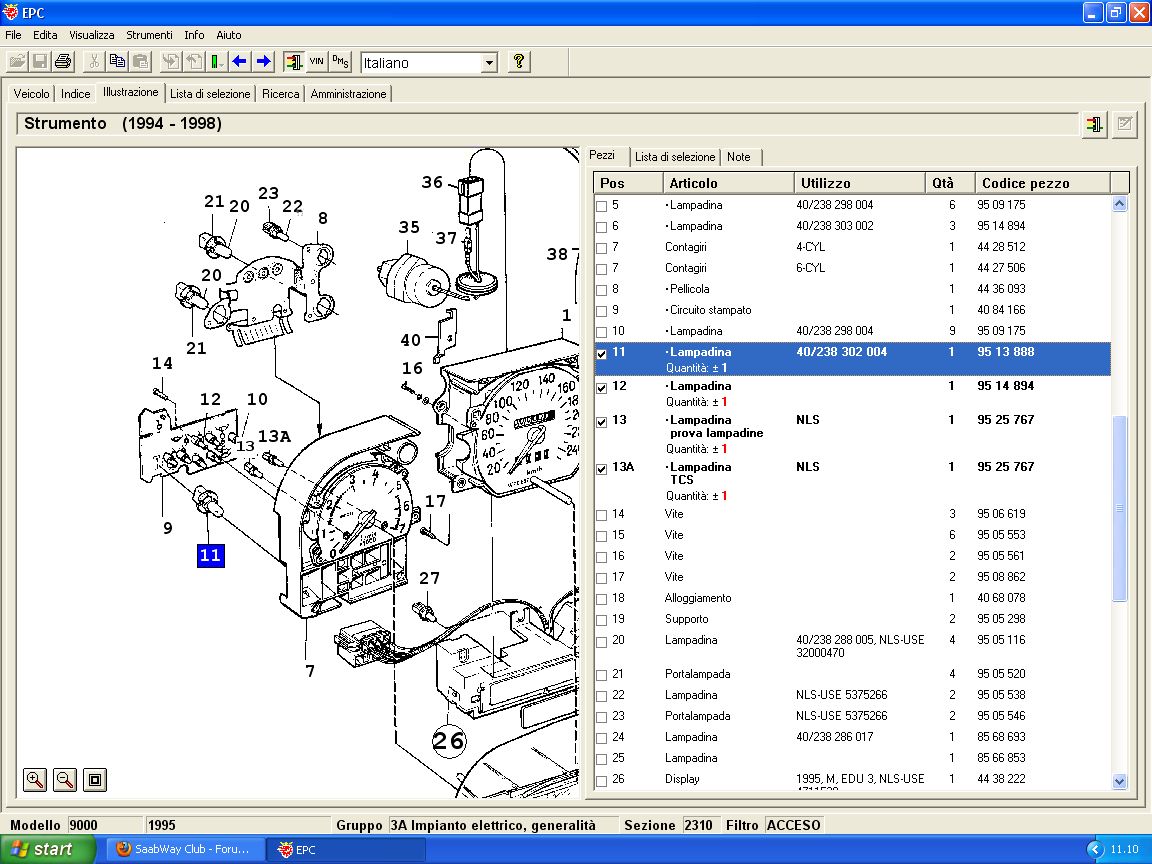Click the VIN toolbar button

317,62
